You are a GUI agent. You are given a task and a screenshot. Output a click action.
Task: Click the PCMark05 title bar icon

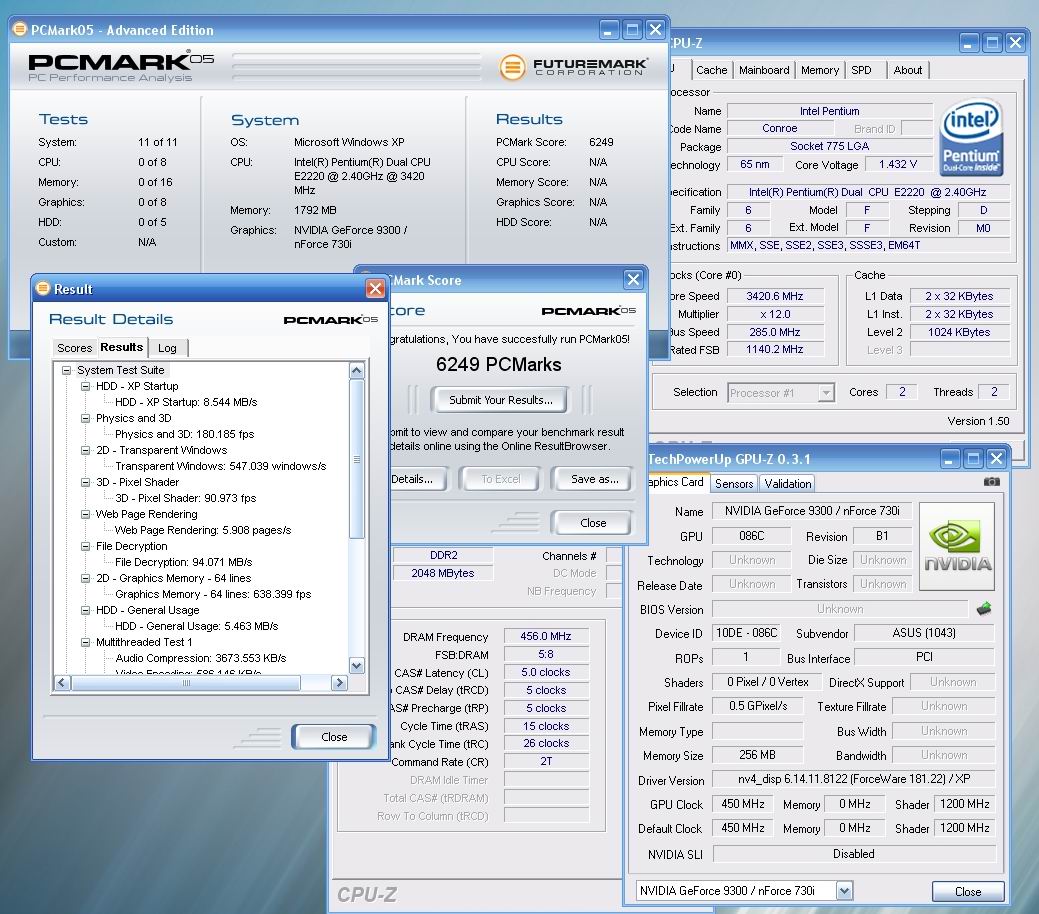[x=20, y=29]
